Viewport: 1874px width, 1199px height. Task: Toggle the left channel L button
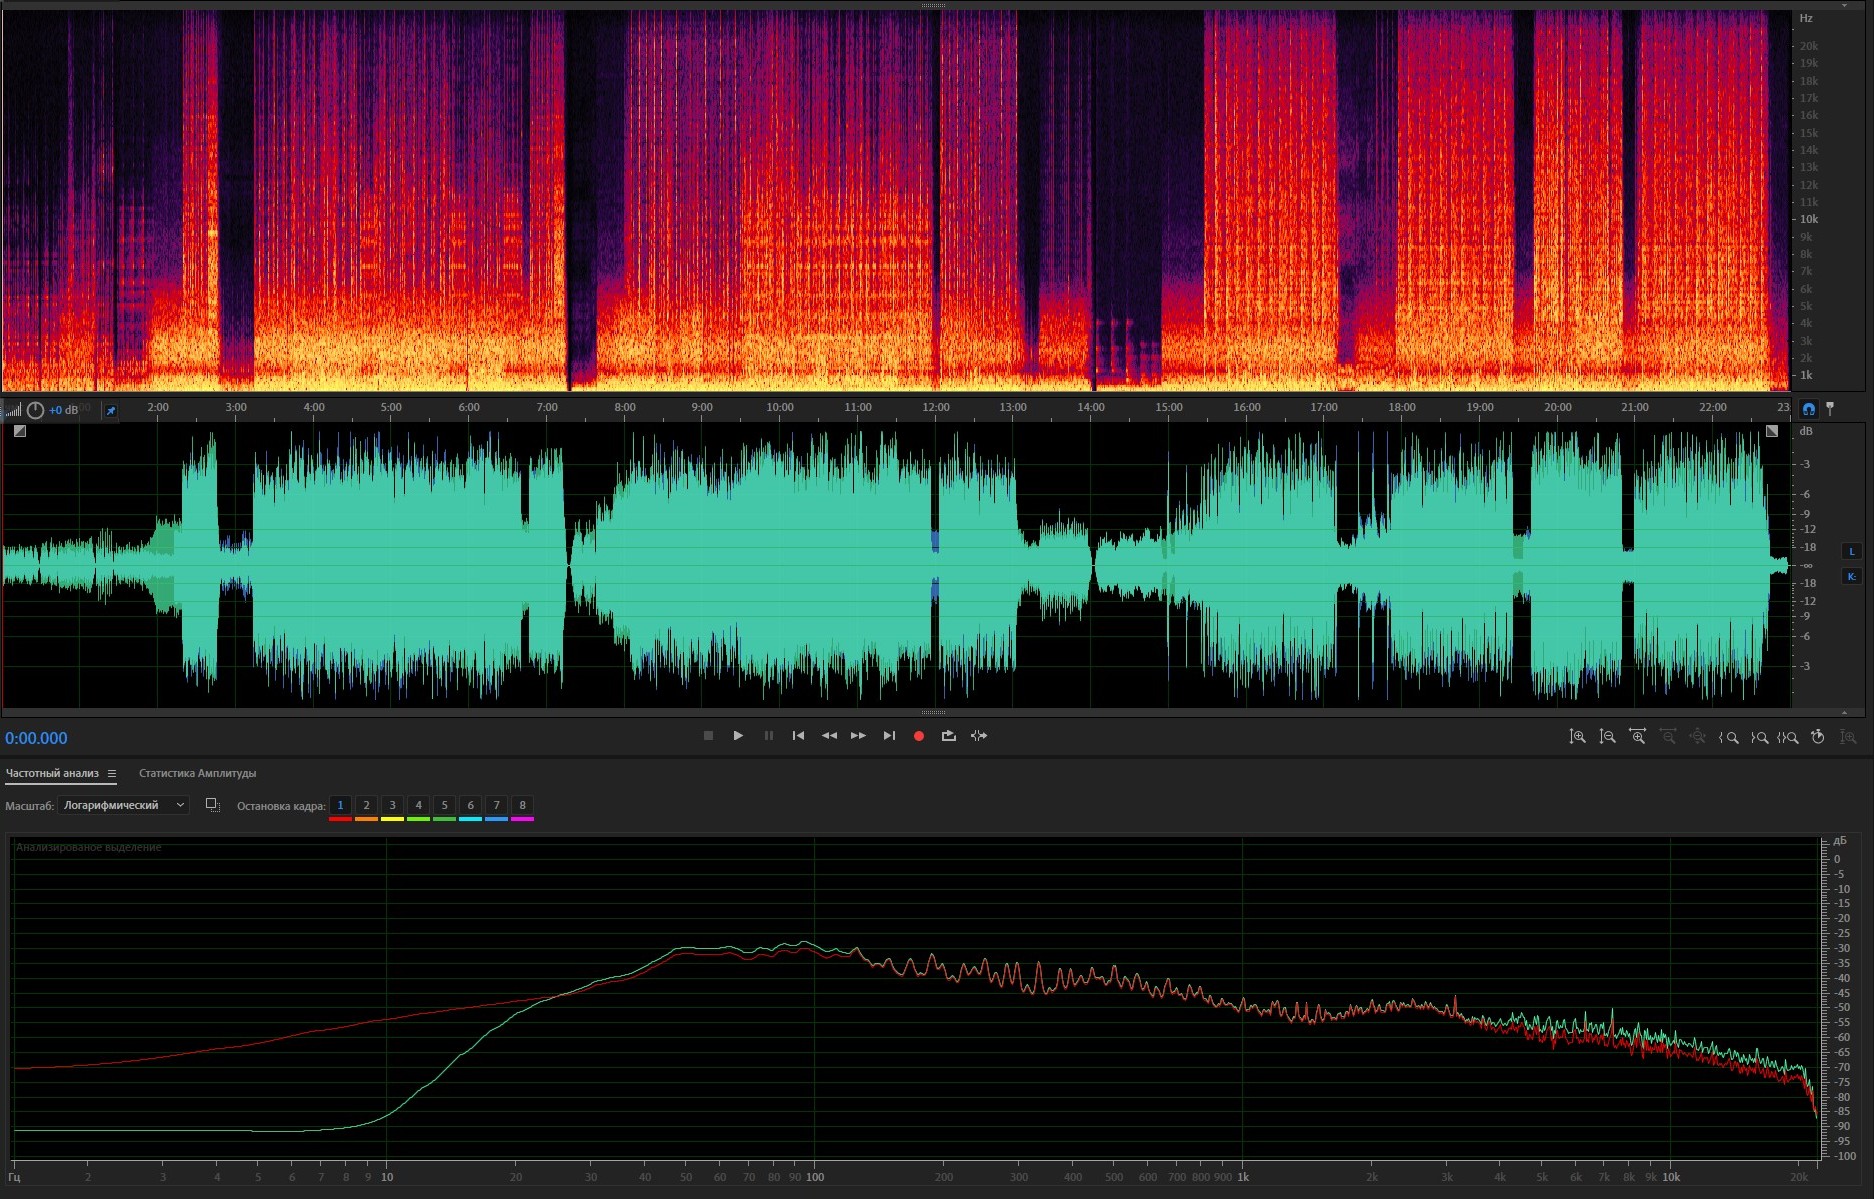(1851, 551)
